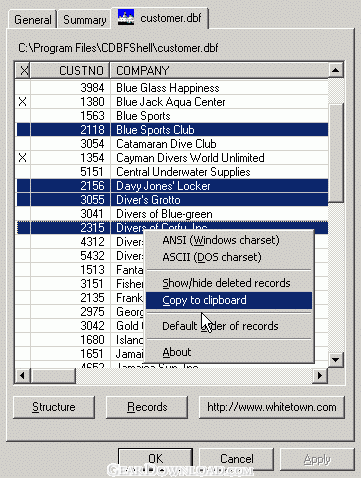The height and width of the screenshot is (478, 361).
Task: Select the Blue Sports Club row
Action: pyautogui.click(x=172, y=130)
